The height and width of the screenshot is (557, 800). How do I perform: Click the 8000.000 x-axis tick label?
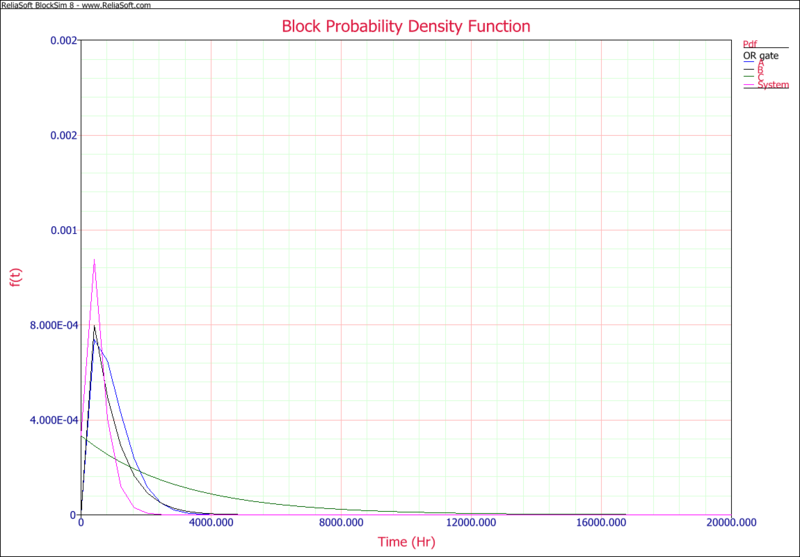coord(341,524)
